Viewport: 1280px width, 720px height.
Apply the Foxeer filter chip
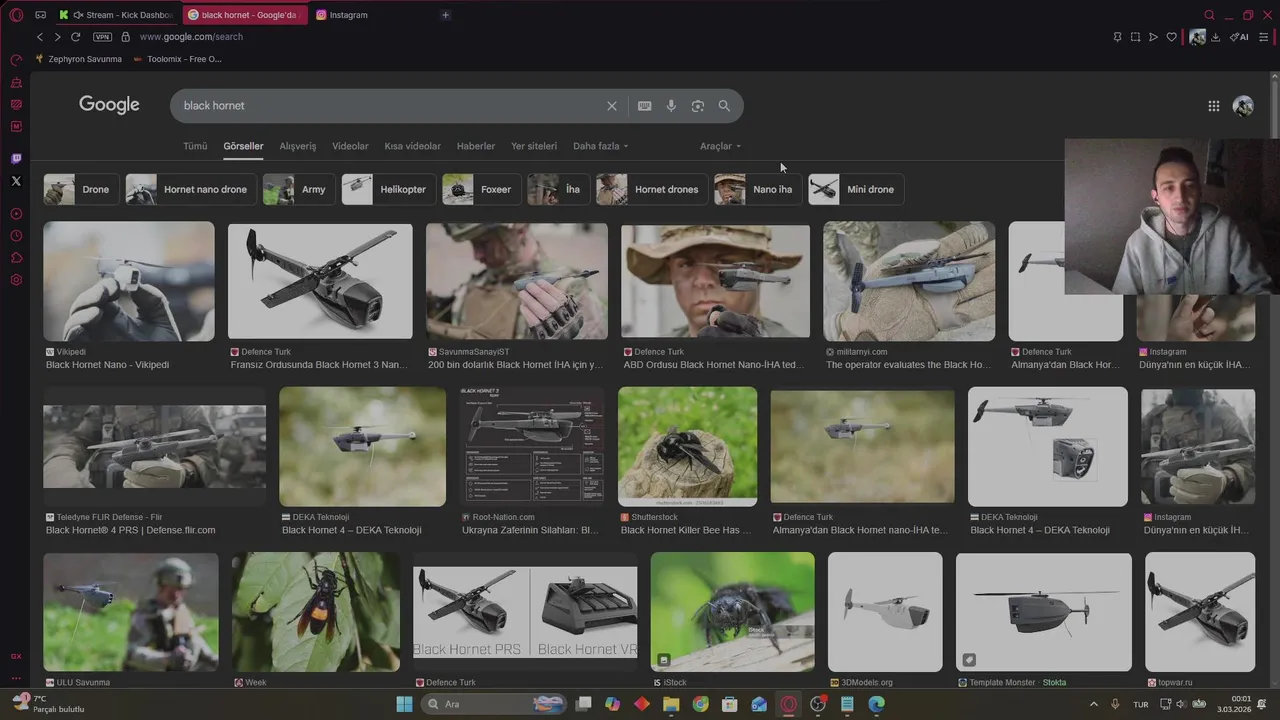coord(481,189)
